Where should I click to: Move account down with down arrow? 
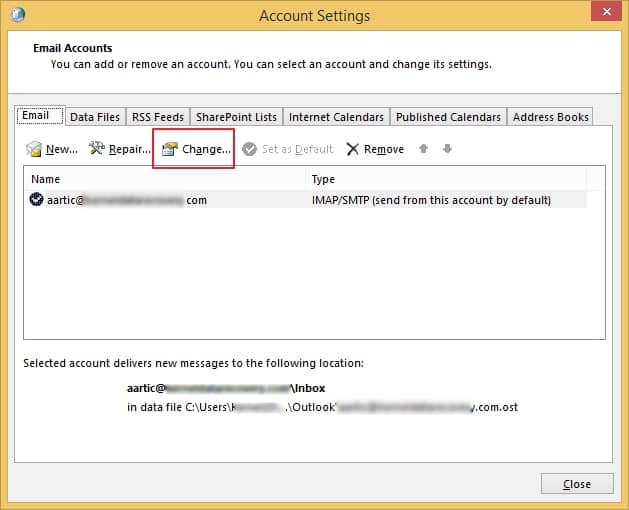coord(447,148)
